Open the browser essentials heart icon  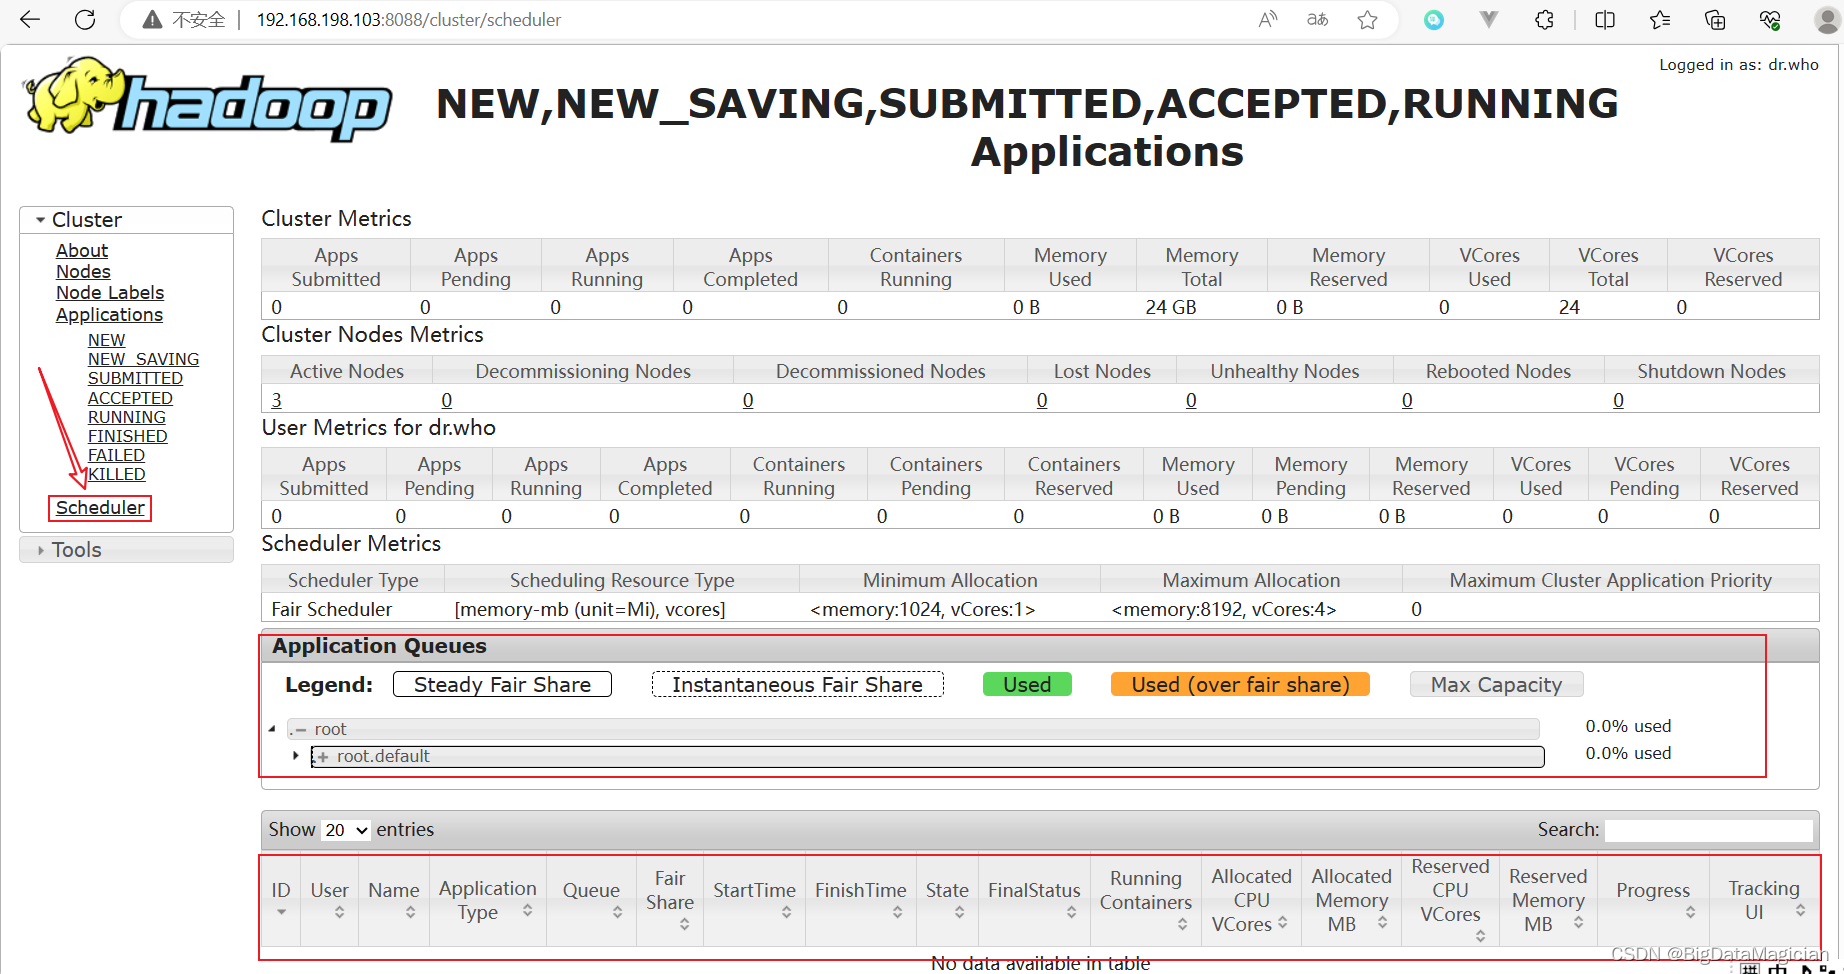pyautogui.click(x=1770, y=20)
